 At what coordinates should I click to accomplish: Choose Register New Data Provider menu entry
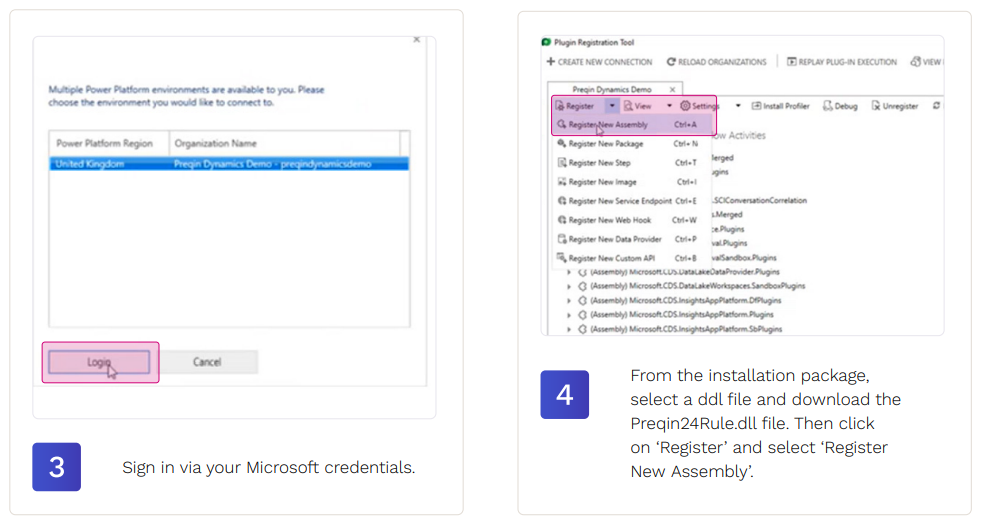point(633,239)
